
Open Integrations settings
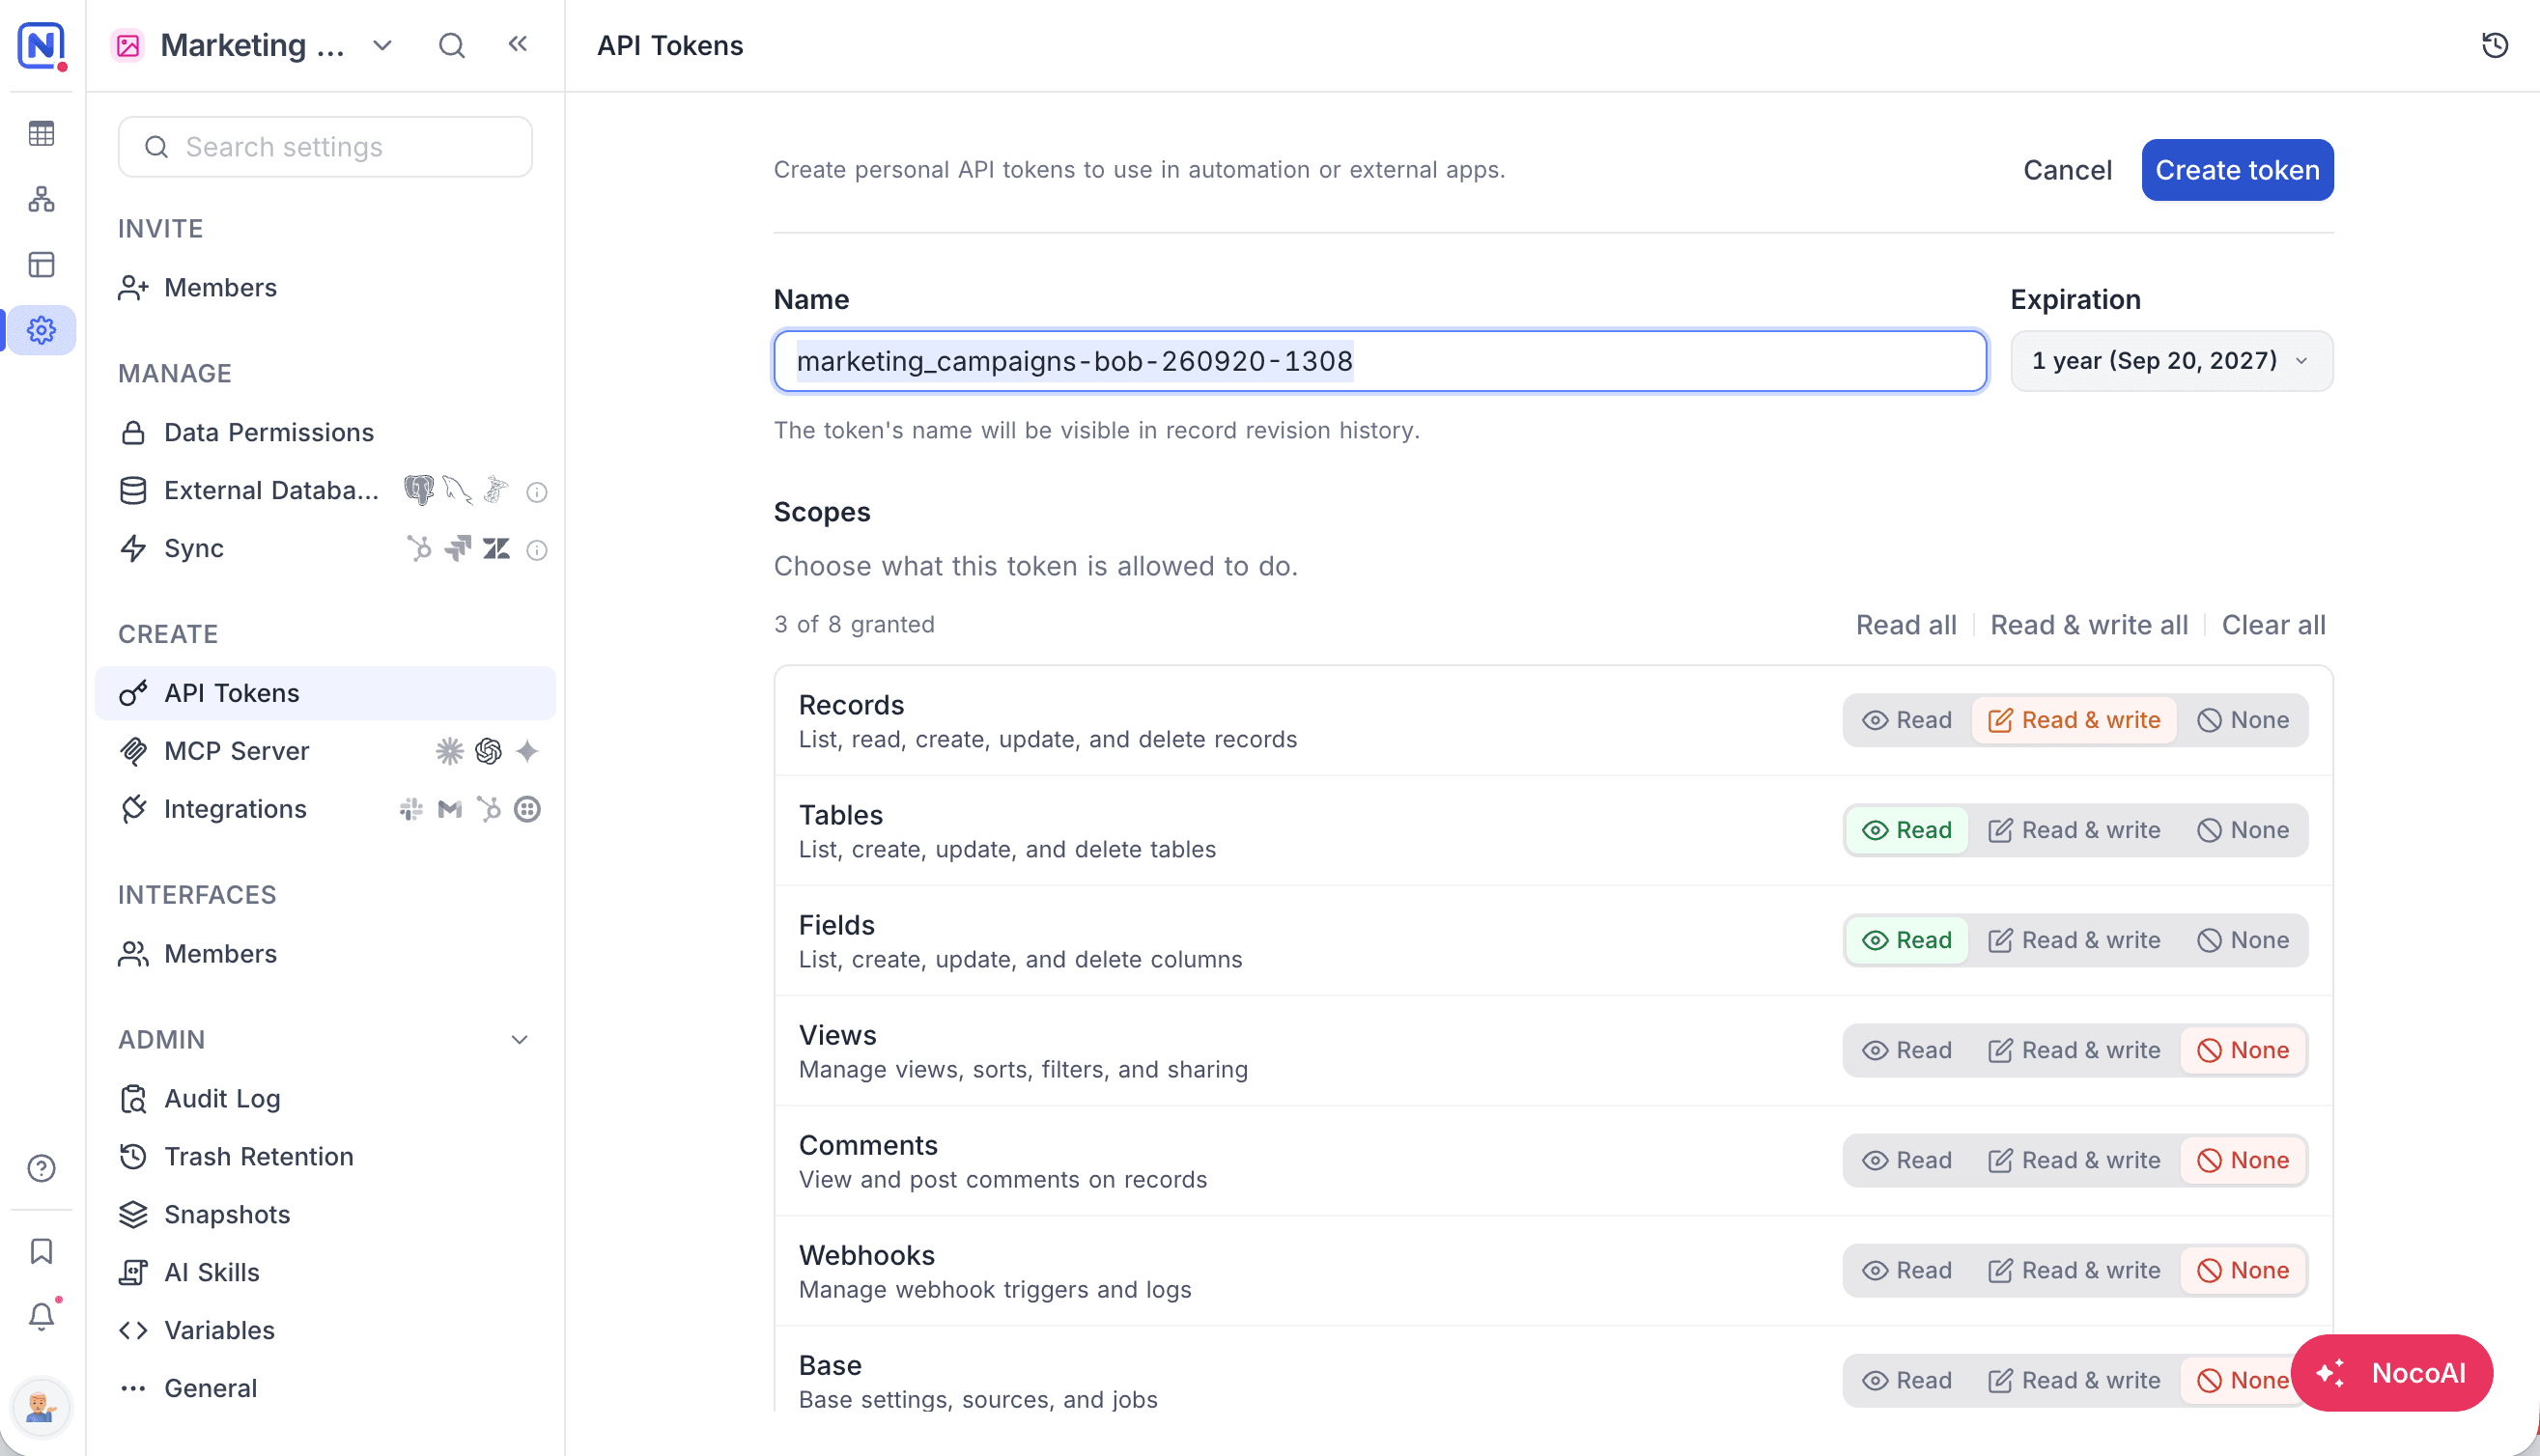tap(325, 809)
